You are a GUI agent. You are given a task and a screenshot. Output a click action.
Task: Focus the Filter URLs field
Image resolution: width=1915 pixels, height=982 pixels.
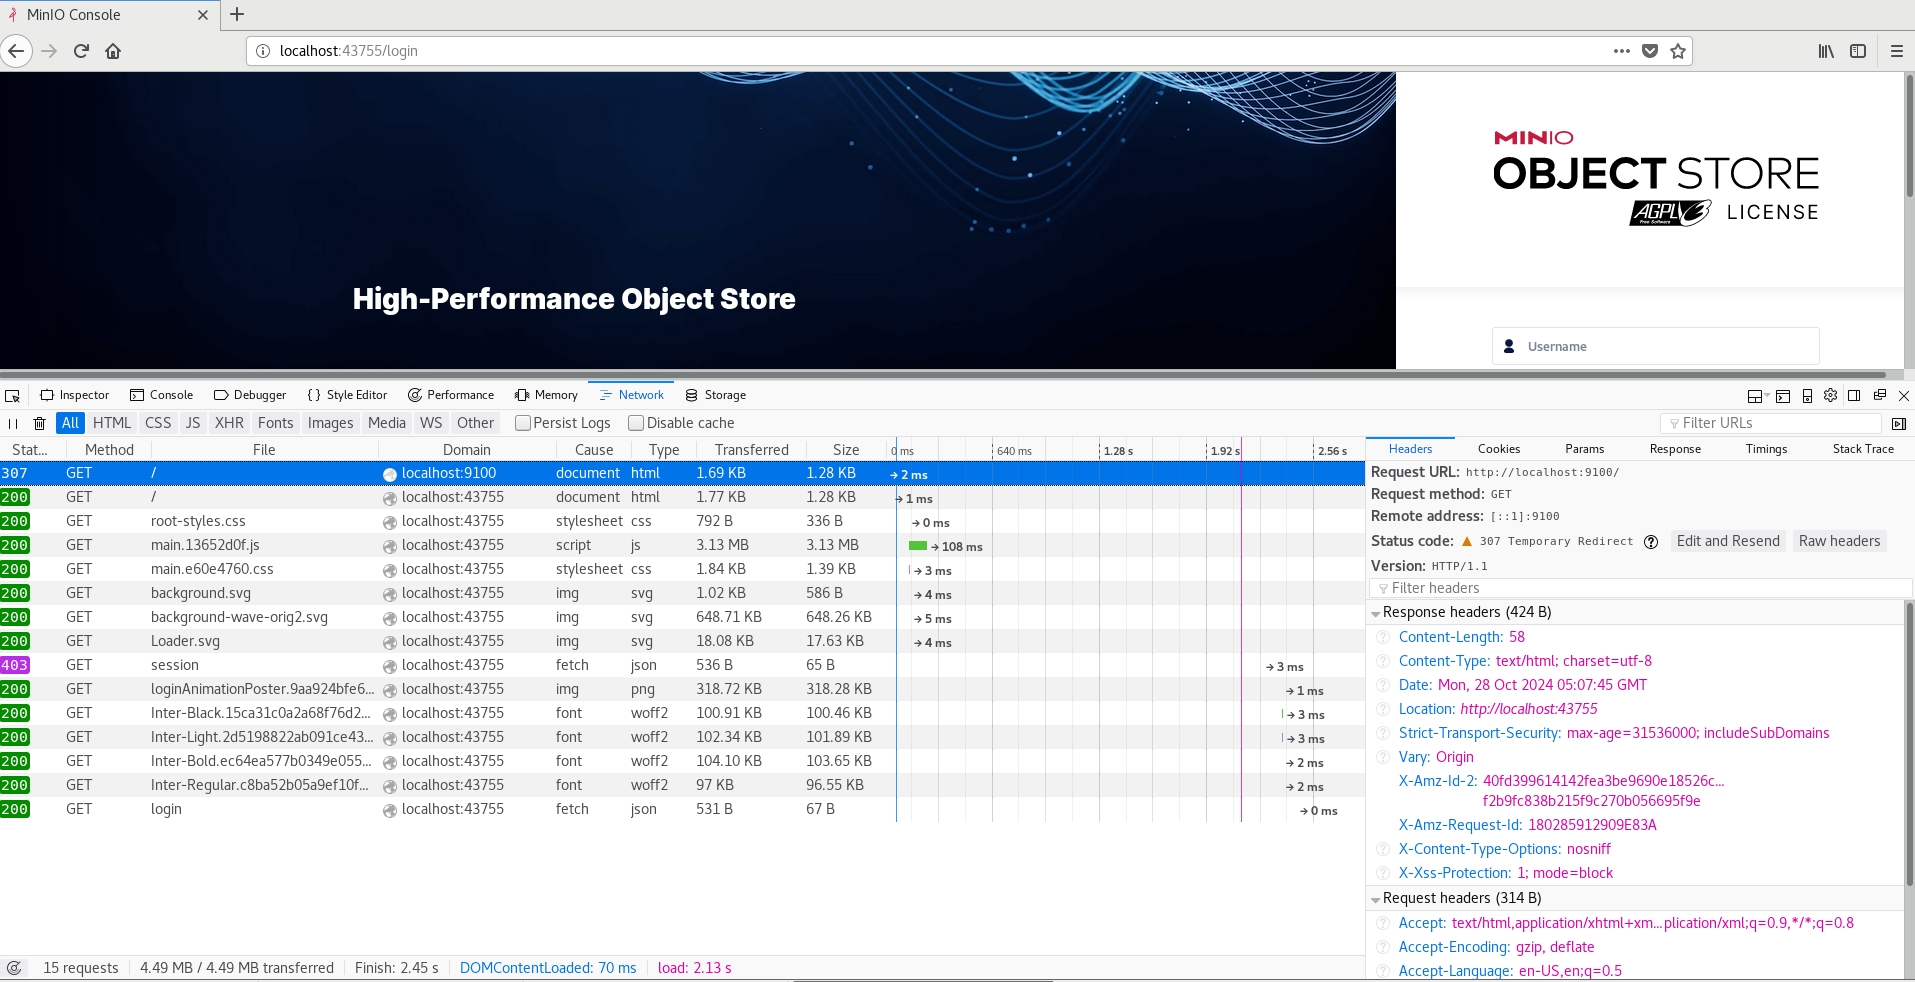(x=1770, y=423)
